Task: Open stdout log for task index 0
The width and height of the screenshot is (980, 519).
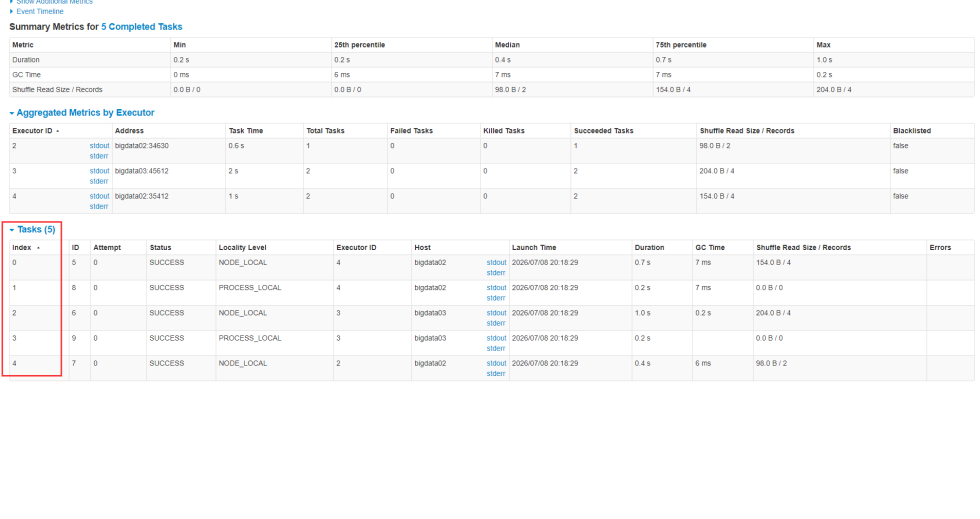Action: coord(496,262)
